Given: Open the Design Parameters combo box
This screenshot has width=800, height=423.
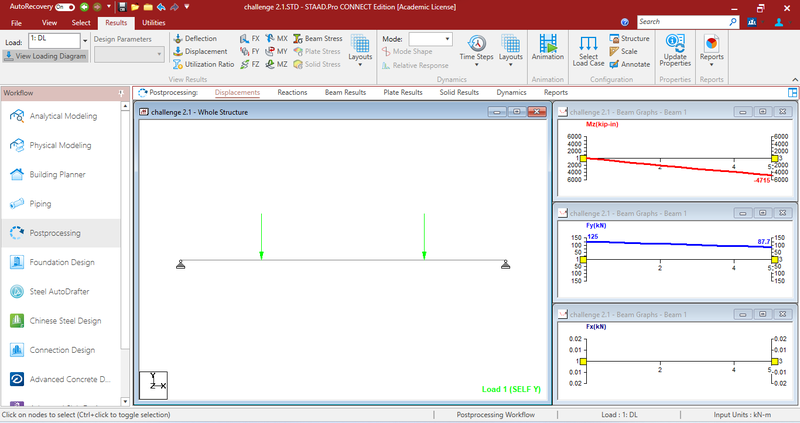Looking at the screenshot, I should [x=129, y=54].
